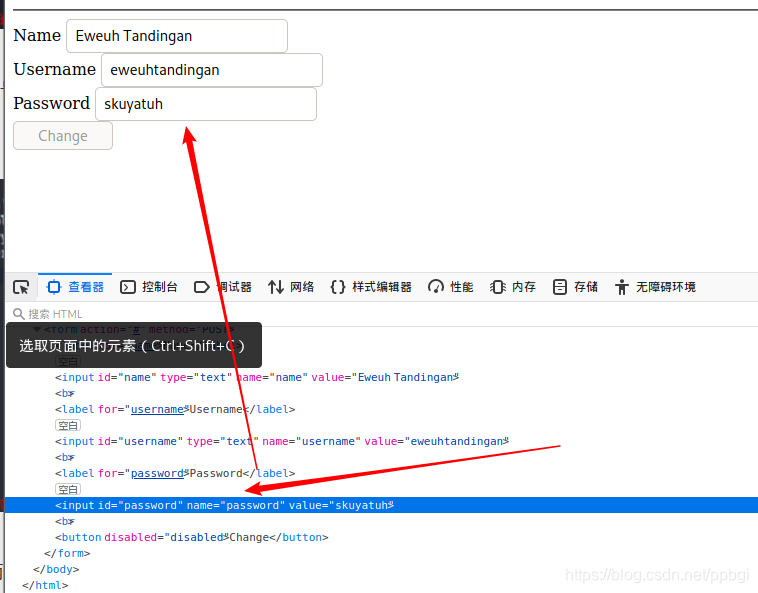Select the br node after password input
This screenshot has height=593, width=758.
click(x=65, y=521)
